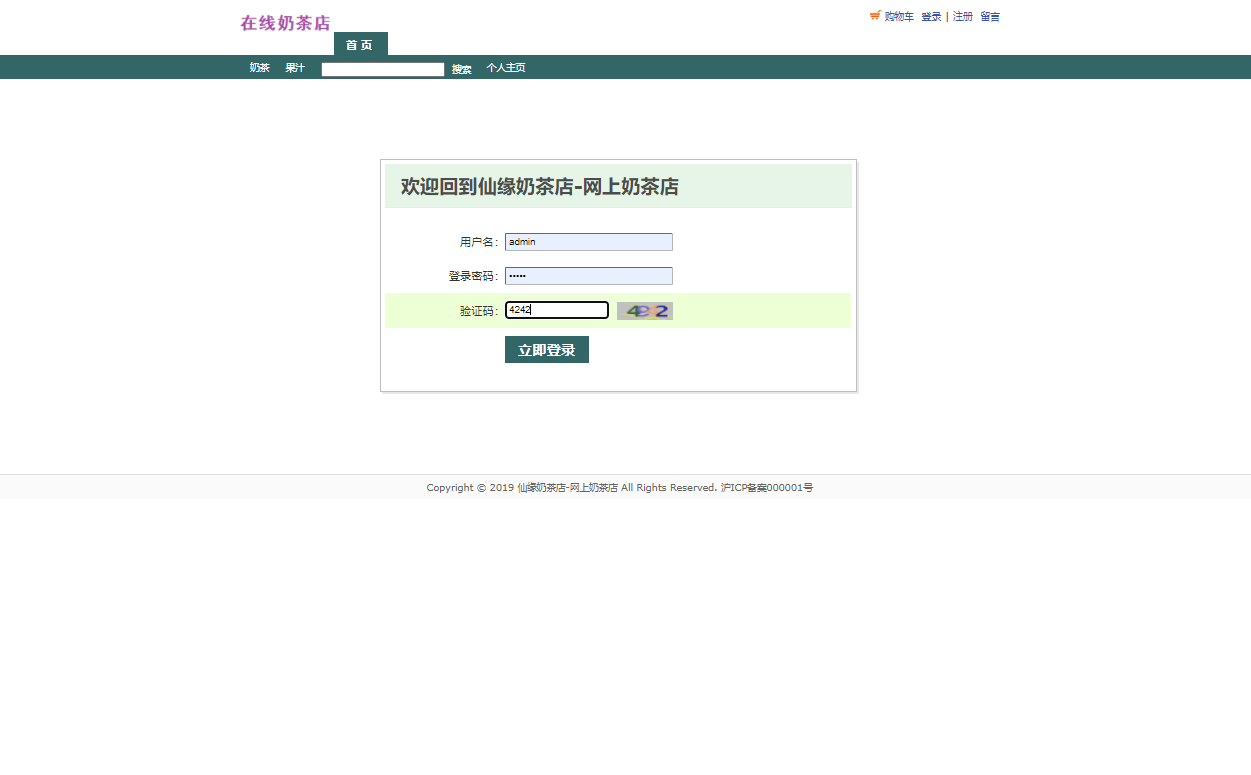Click the welcome header of the login panel
This screenshot has height=775, width=1251.
539,186
